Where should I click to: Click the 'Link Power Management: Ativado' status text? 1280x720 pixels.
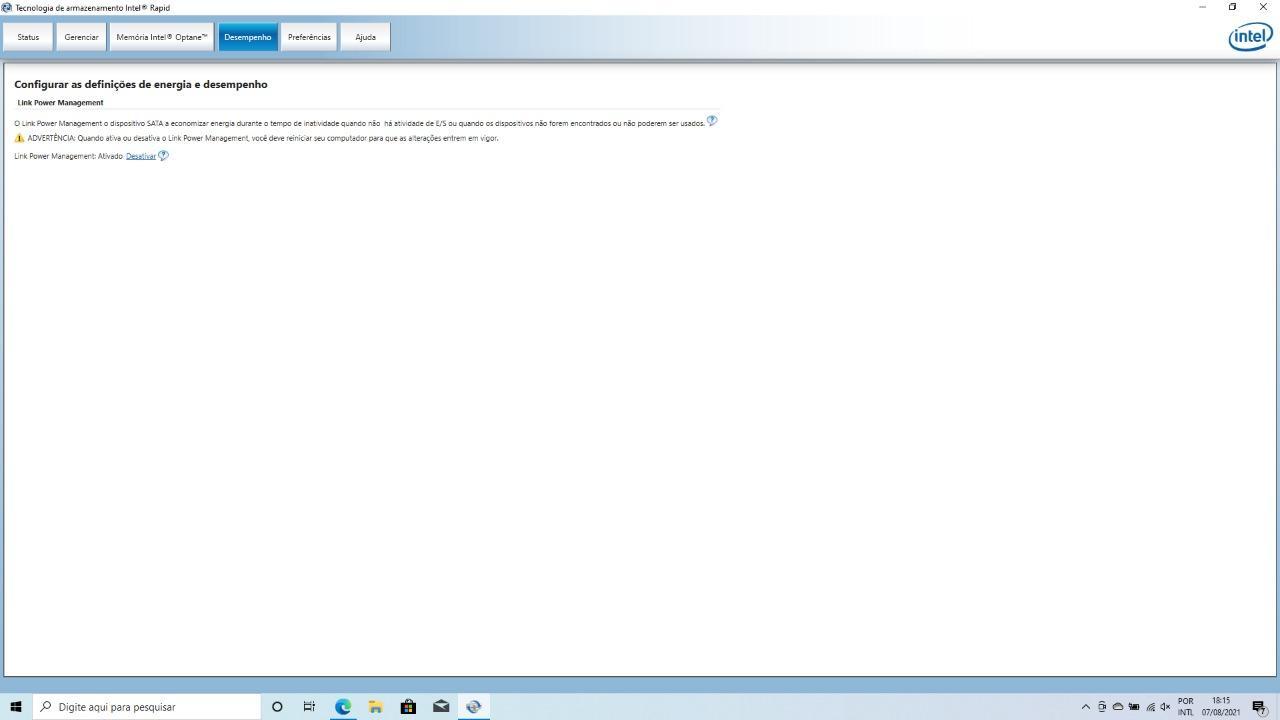click(x=69, y=156)
